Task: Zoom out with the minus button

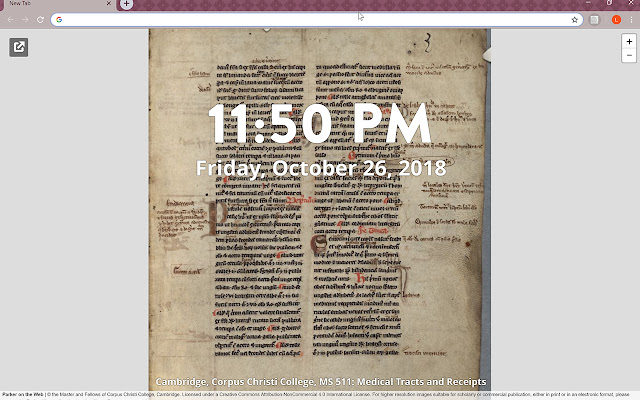Action: pyautogui.click(x=629, y=56)
